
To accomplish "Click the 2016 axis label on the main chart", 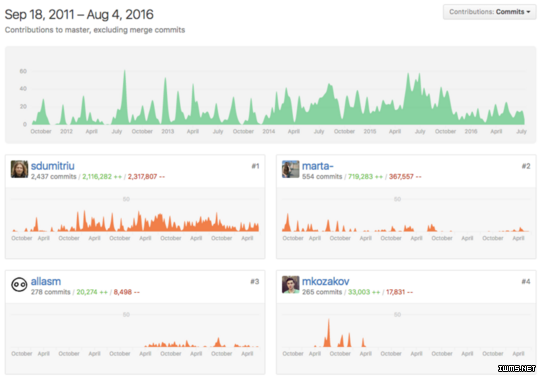I will click(x=471, y=131).
